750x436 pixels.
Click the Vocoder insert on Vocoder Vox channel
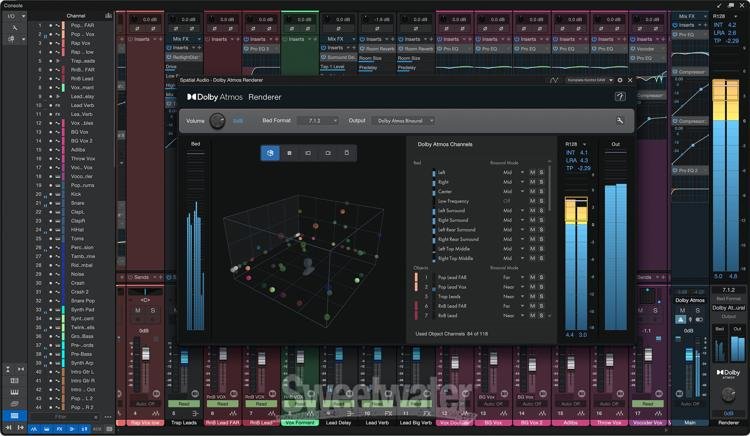648,49
